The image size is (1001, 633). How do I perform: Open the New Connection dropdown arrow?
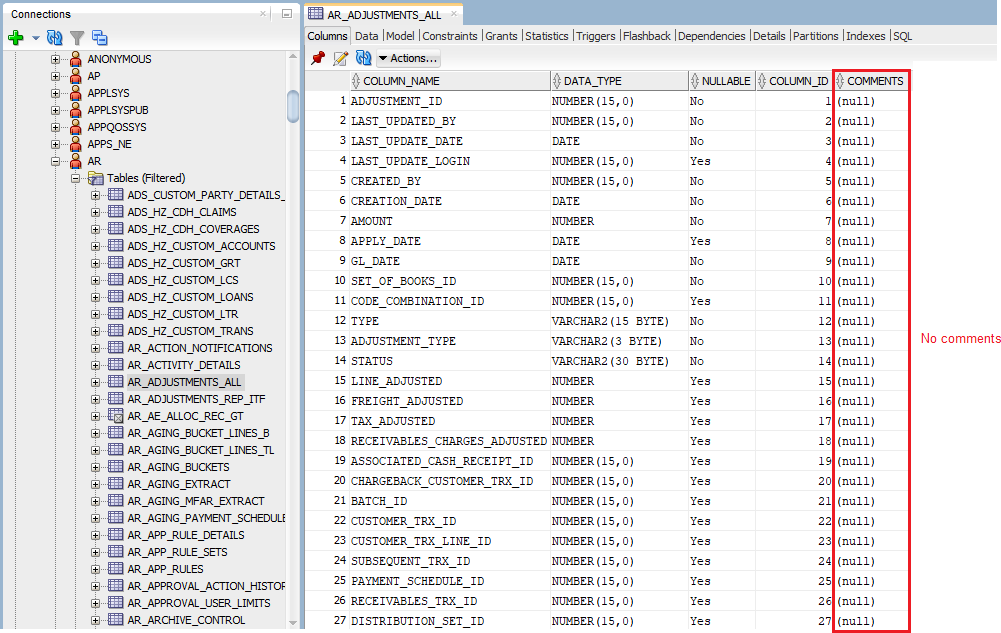(x=36, y=38)
